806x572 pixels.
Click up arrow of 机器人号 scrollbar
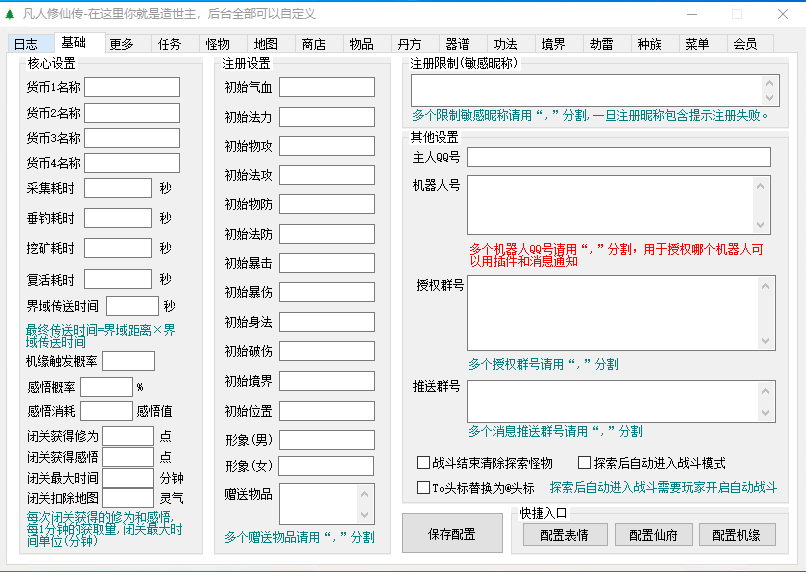coord(760,186)
